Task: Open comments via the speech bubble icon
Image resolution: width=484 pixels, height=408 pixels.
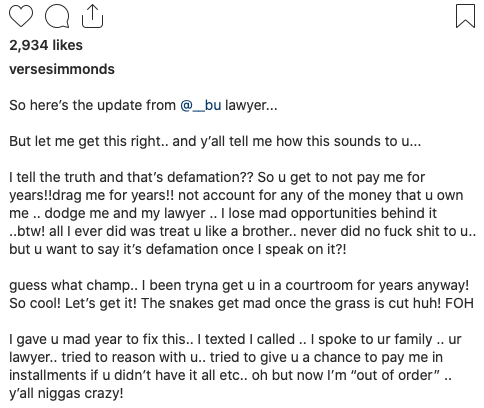Action: coord(57,16)
